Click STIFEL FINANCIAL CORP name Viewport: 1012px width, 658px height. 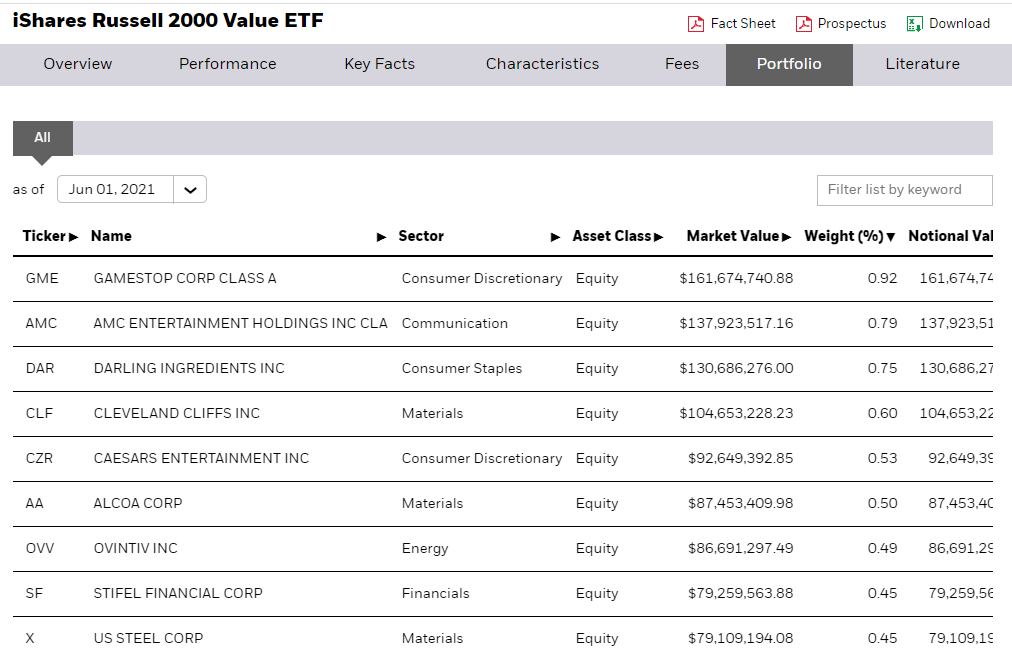click(x=178, y=593)
